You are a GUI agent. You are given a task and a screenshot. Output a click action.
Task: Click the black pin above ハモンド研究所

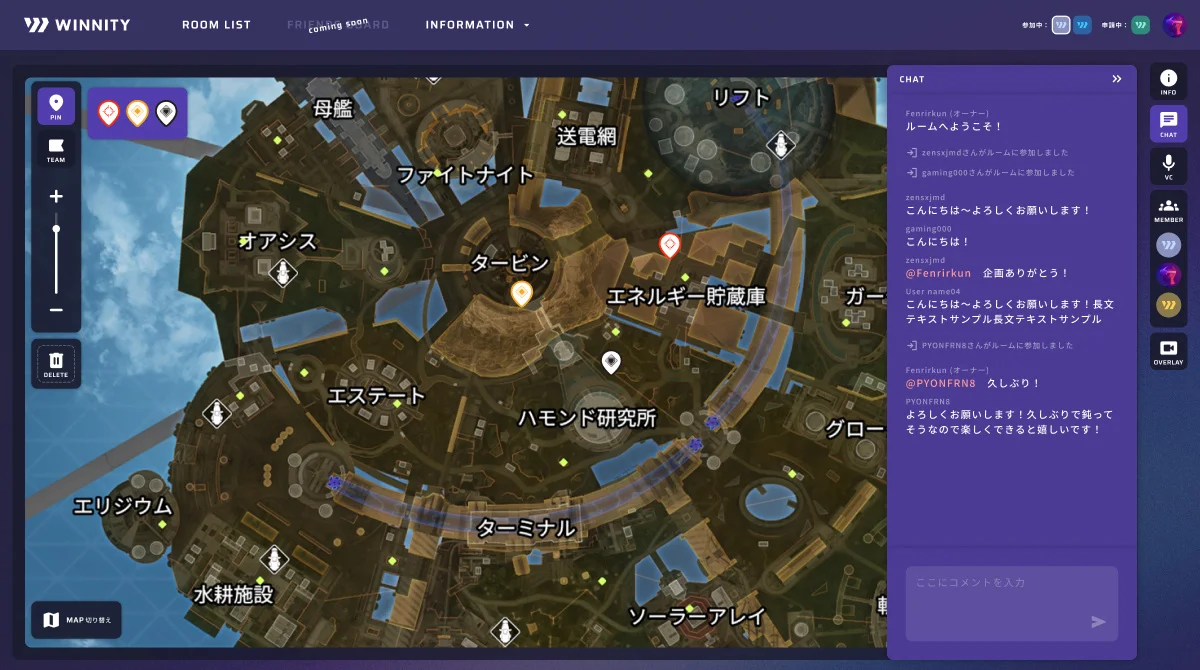(611, 362)
